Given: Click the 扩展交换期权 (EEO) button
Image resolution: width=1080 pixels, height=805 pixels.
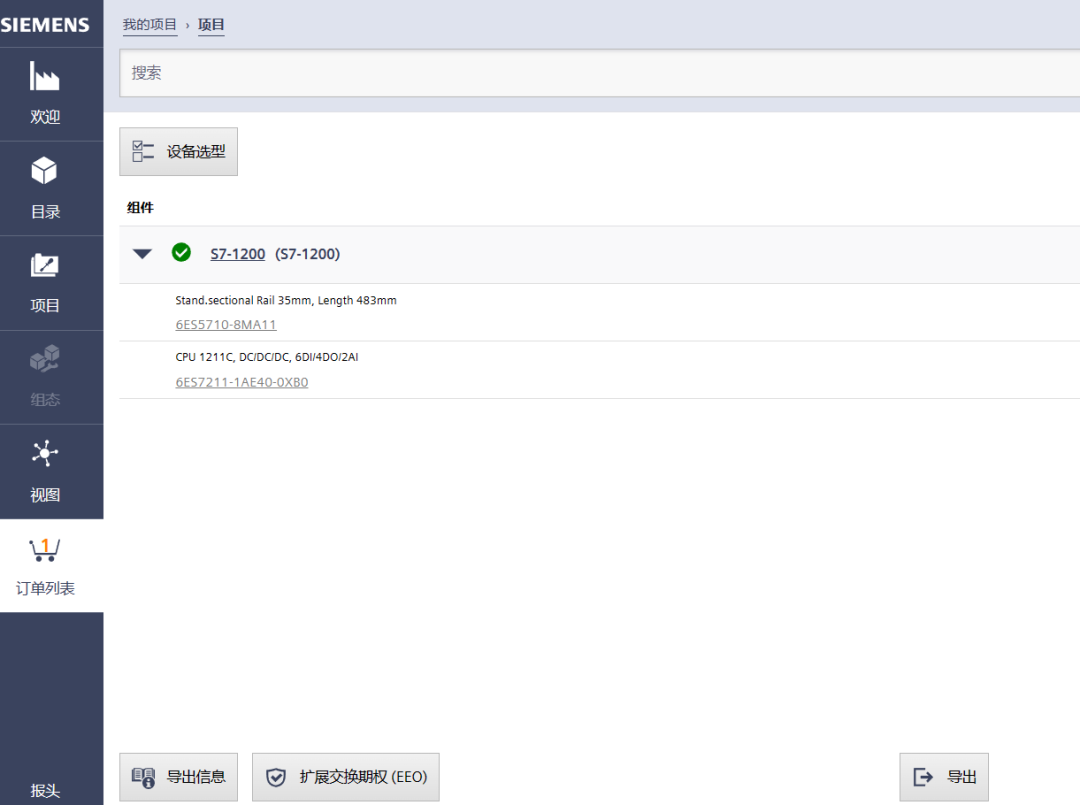Looking at the screenshot, I should (345, 777).
